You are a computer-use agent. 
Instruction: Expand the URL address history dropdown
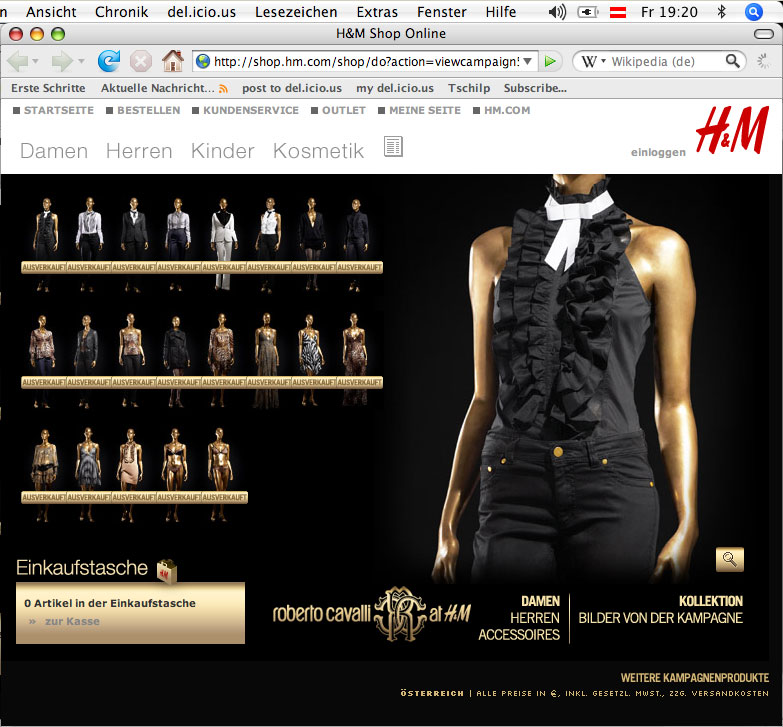coord(529,61)
